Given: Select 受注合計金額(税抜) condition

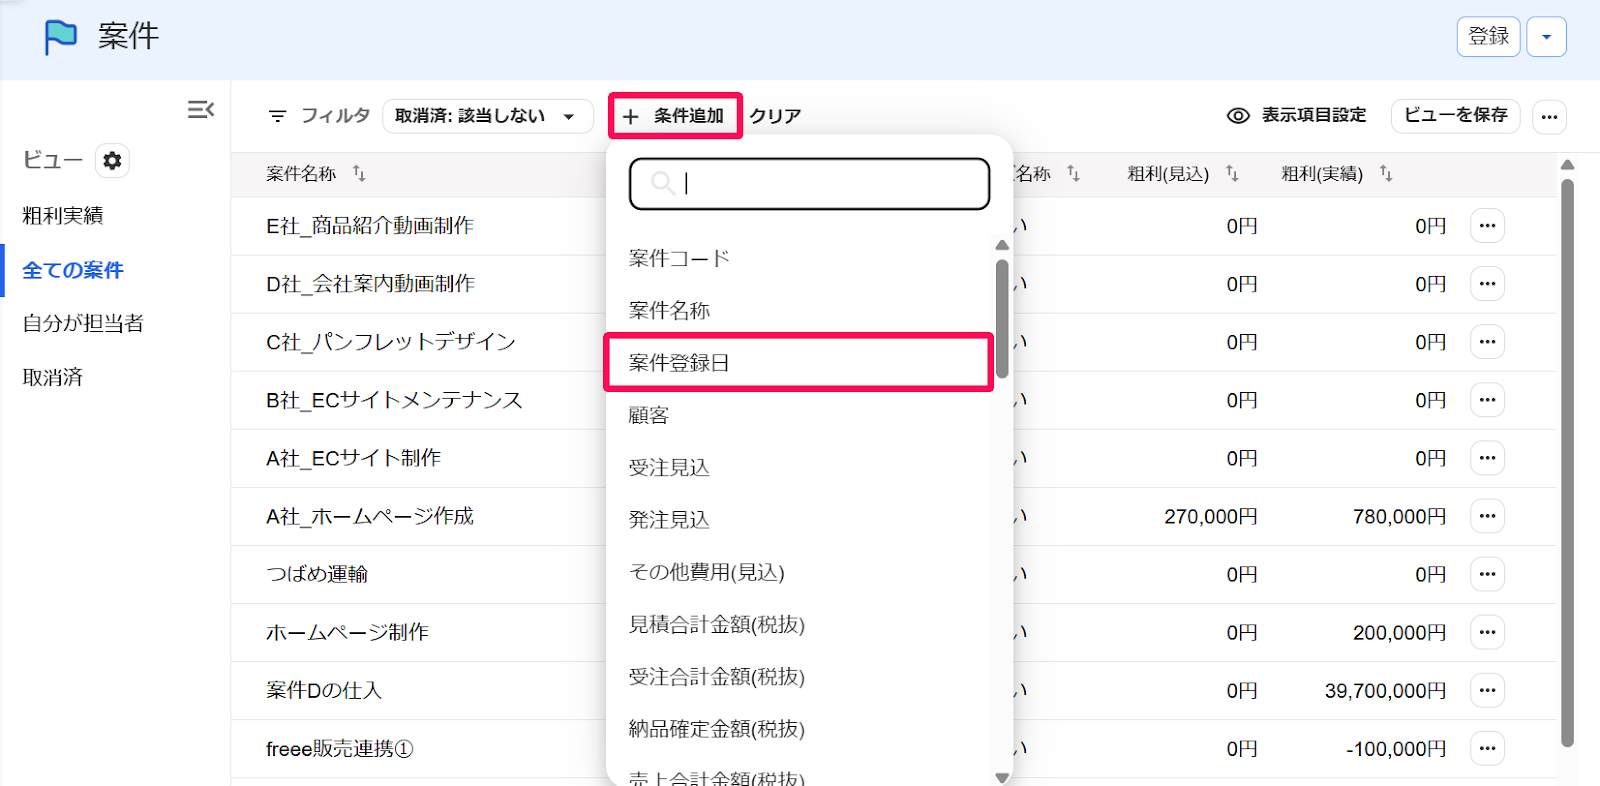Looking at the screenshot, I should (716, 676).
